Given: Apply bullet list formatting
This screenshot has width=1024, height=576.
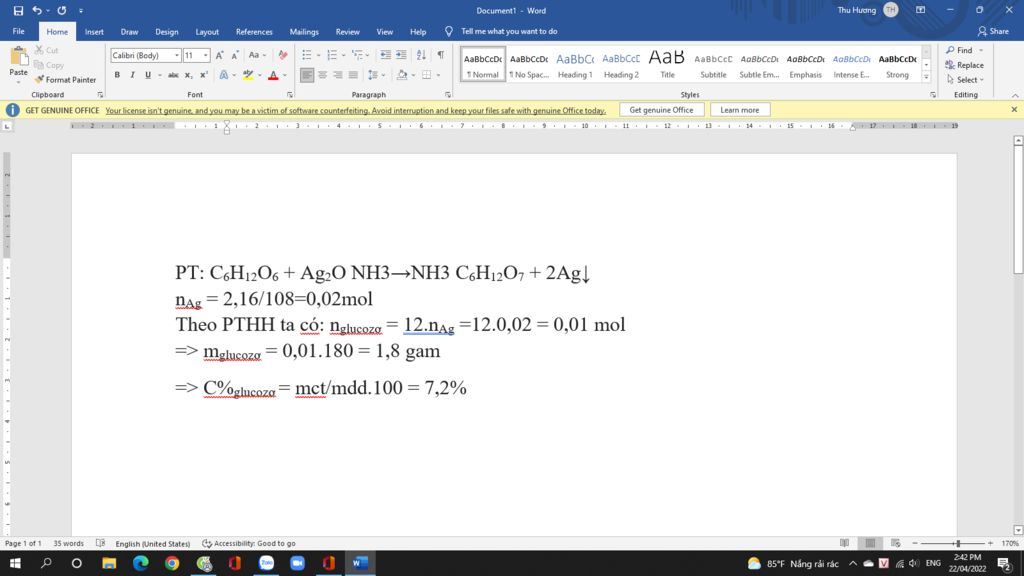Looking at the screenshot, I should [307, 55].
